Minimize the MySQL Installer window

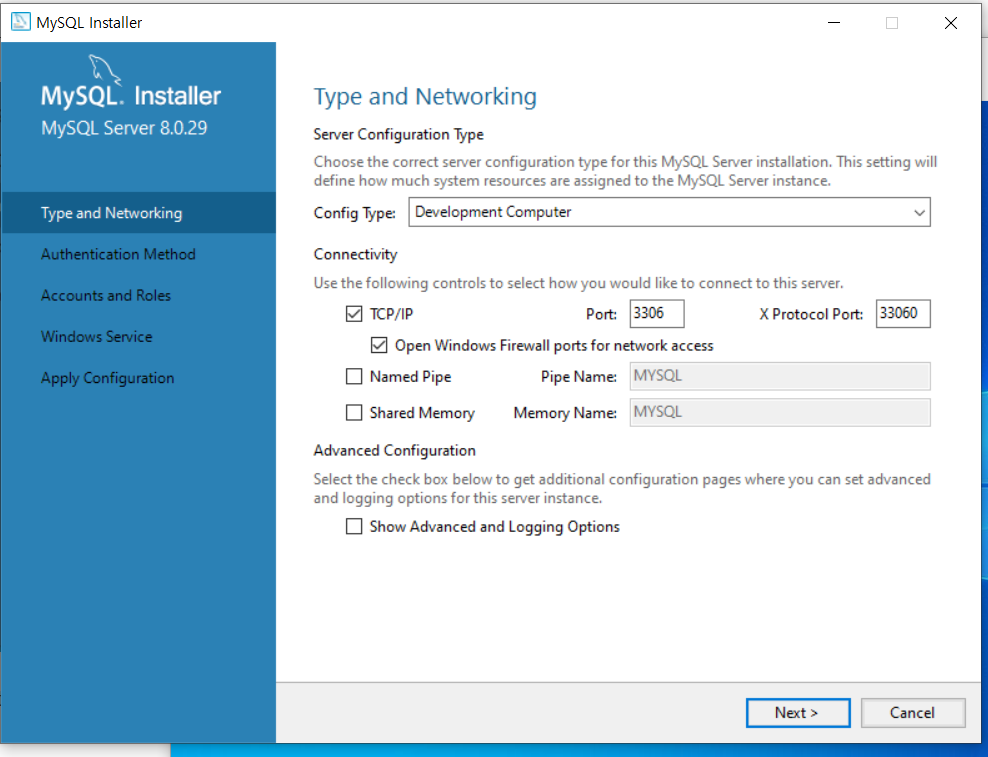834,23
